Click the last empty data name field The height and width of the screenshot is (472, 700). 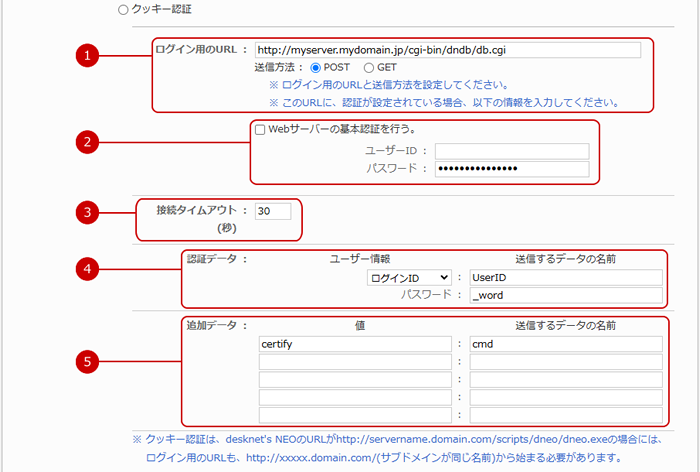(x=566, y=415)
